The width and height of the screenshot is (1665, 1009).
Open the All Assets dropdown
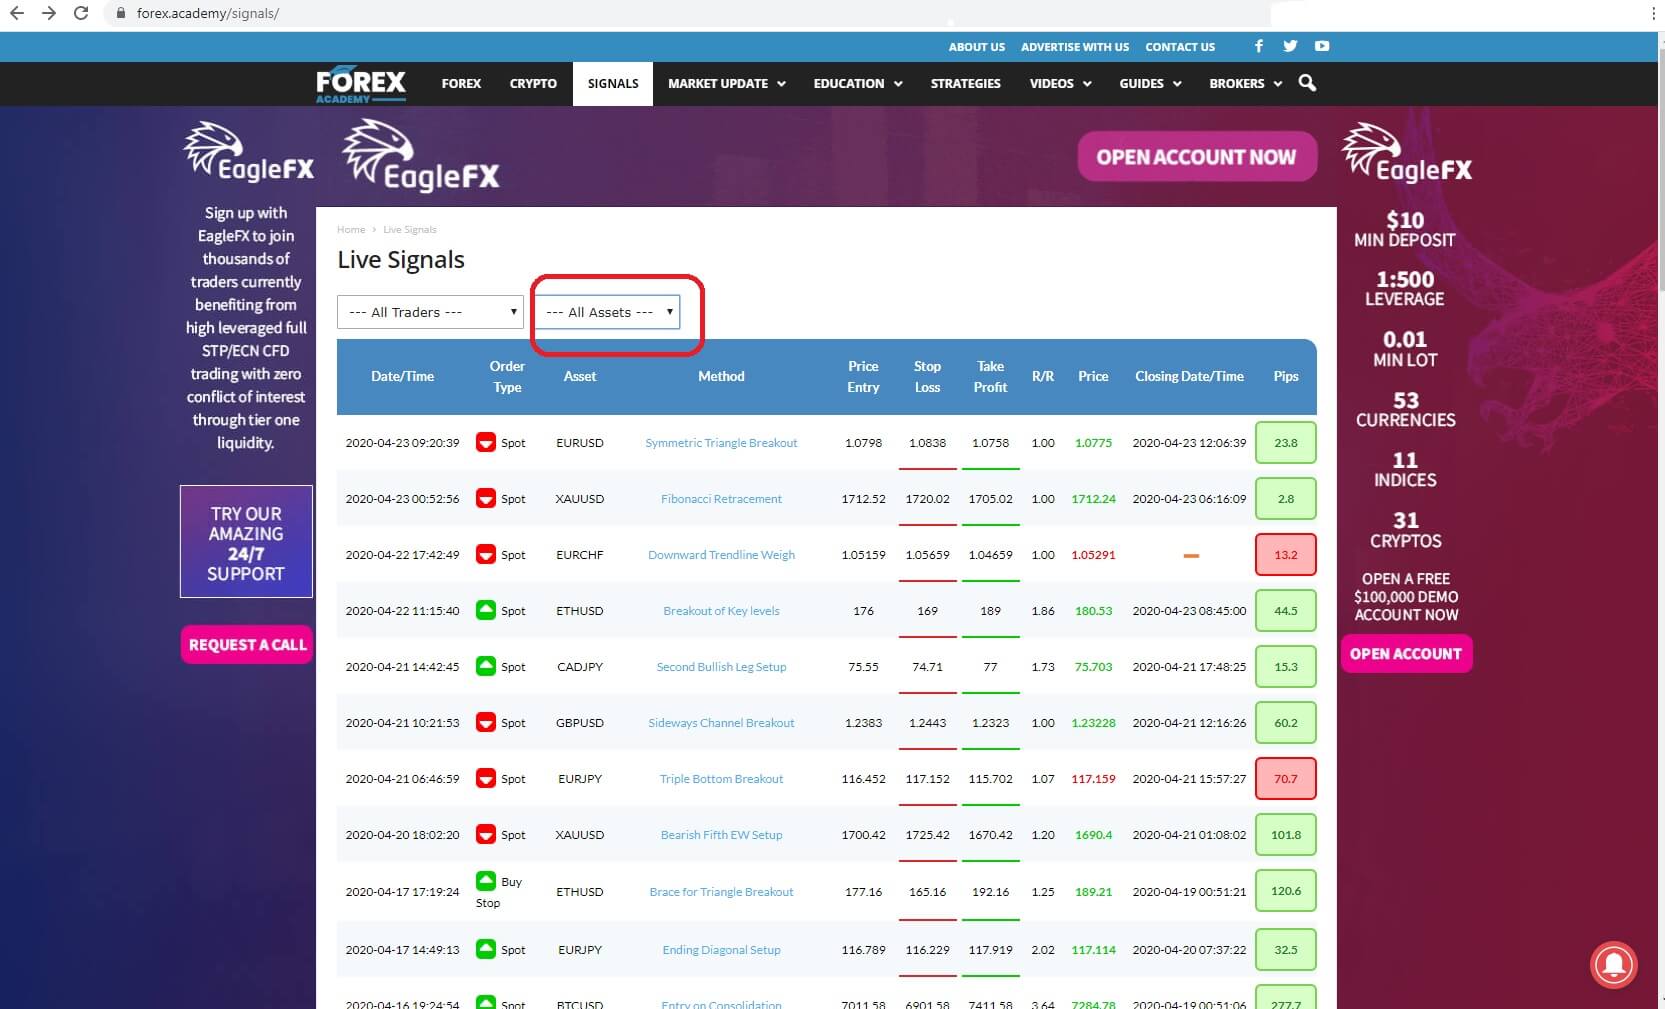pyautogui.click(x=607, y=312)
